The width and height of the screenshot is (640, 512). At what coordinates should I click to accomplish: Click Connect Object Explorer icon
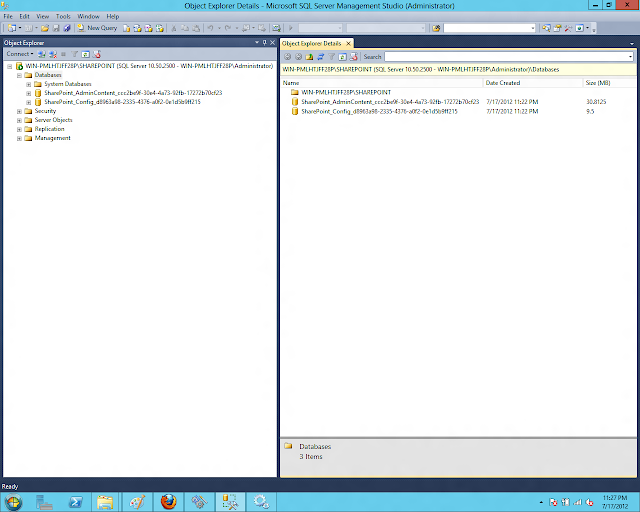41,54
